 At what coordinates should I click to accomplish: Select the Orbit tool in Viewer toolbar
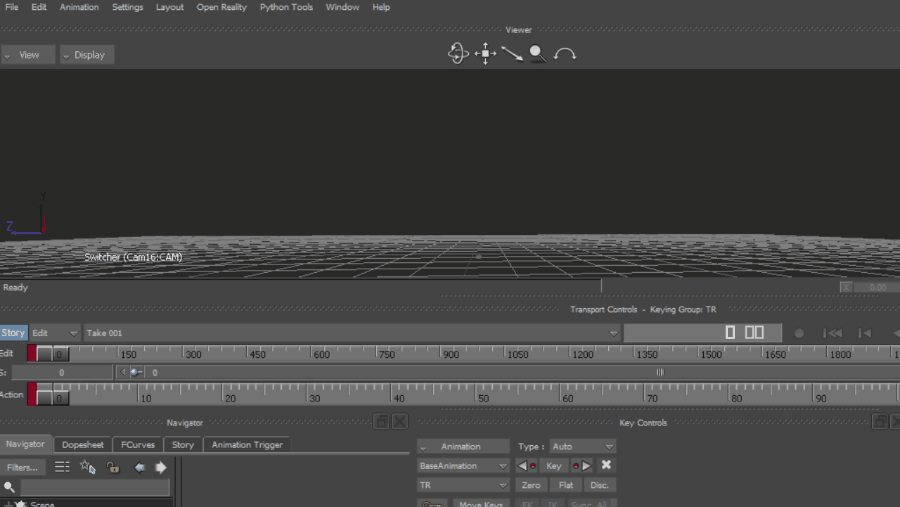458,53
